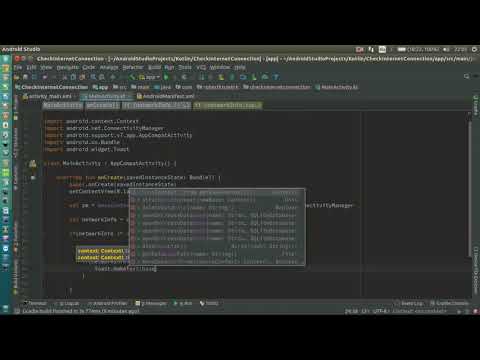Click the java folder breadcrumb

coord(162,87)
